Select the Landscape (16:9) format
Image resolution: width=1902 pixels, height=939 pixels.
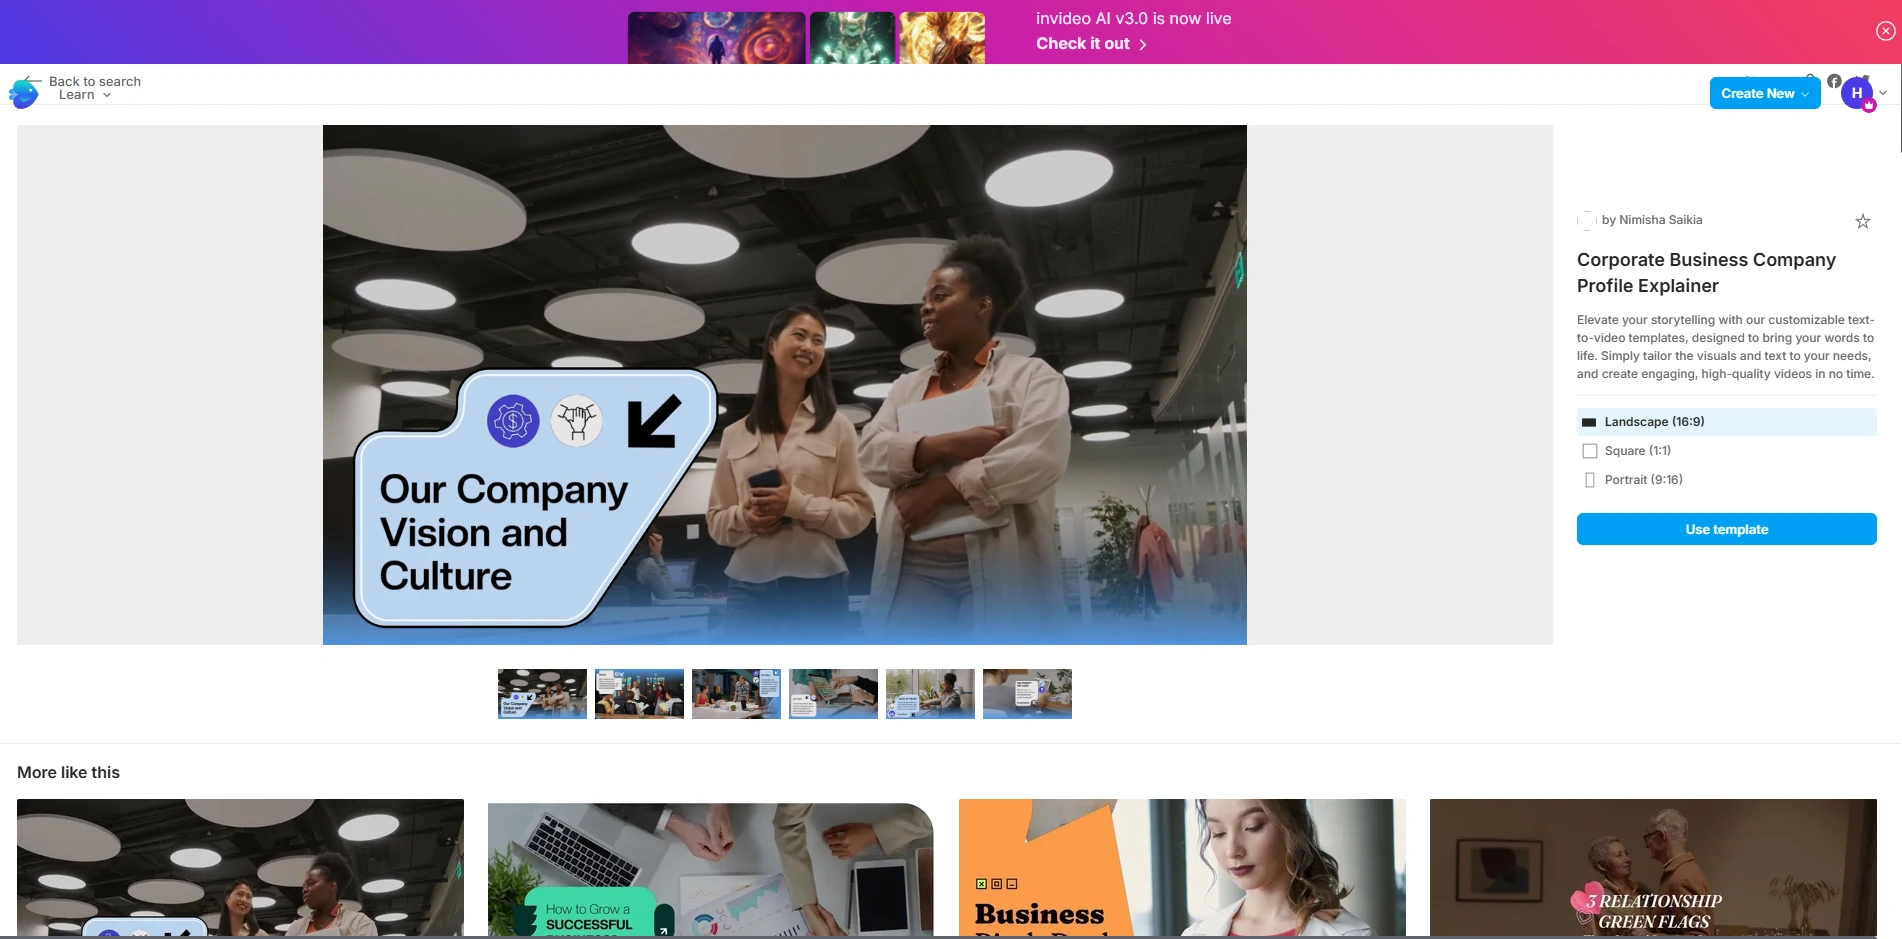coord(1726,422)
